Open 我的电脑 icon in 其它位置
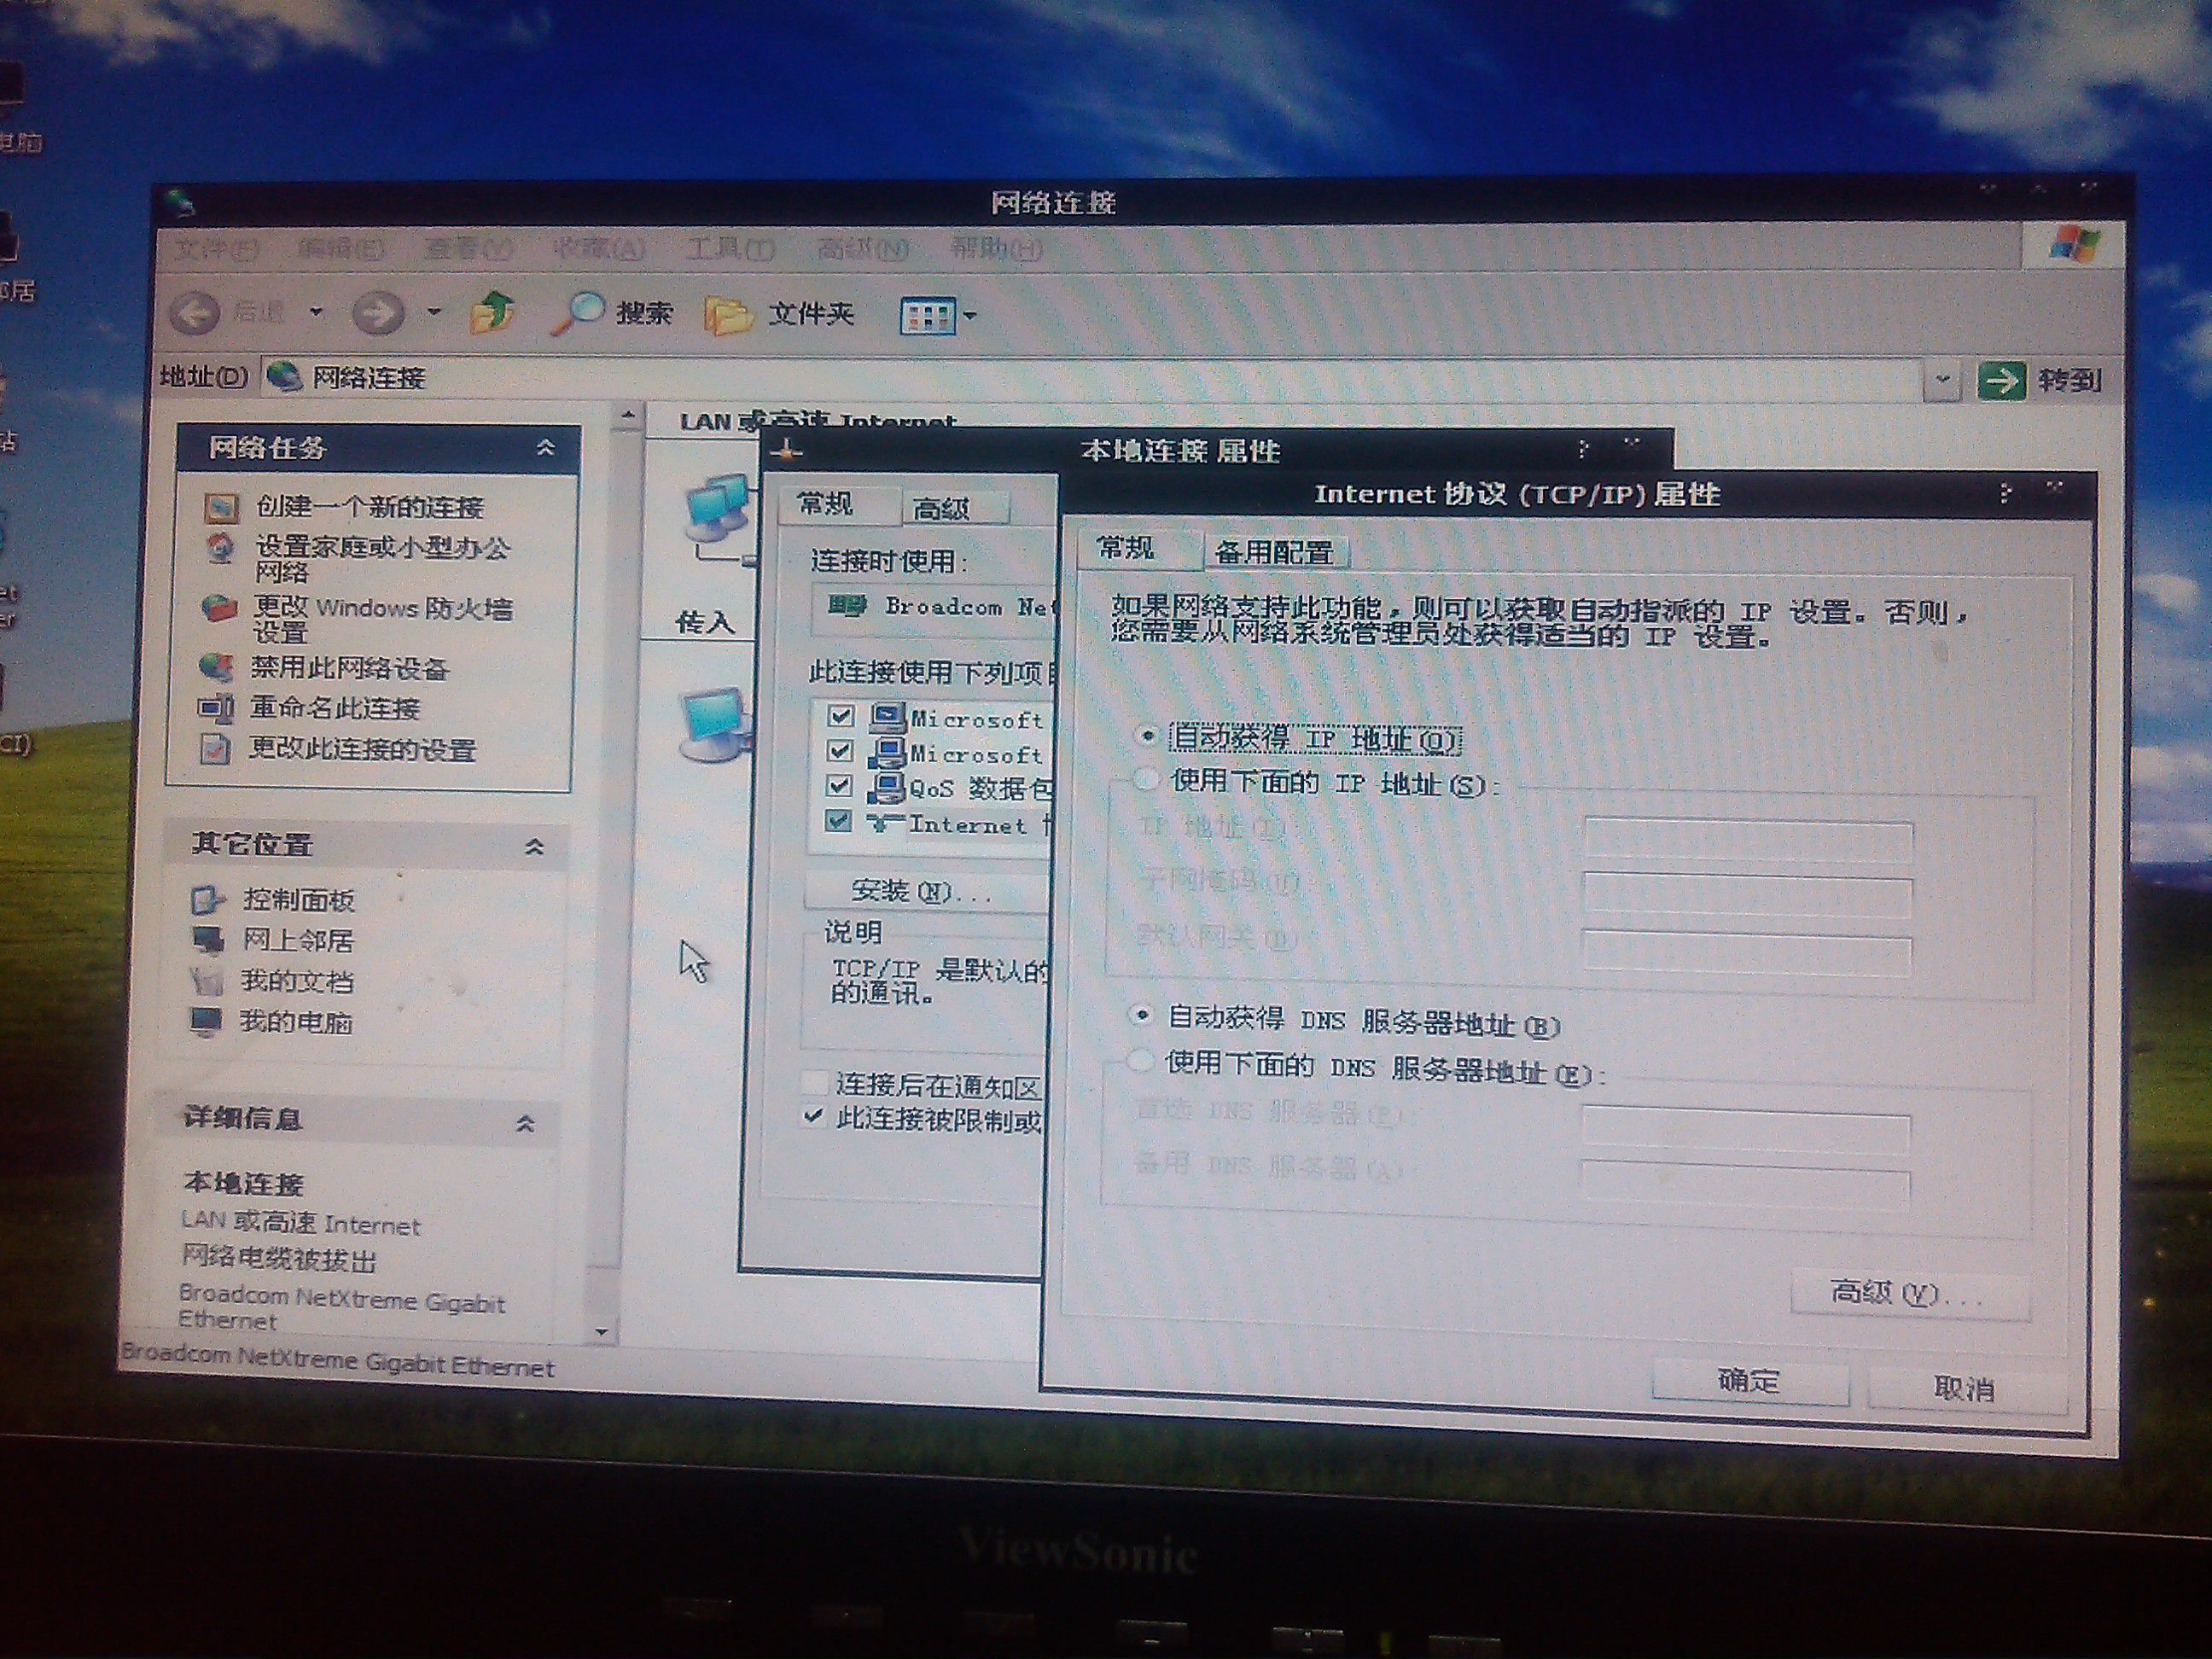2212x1659 pixels. coord(206,1022)
